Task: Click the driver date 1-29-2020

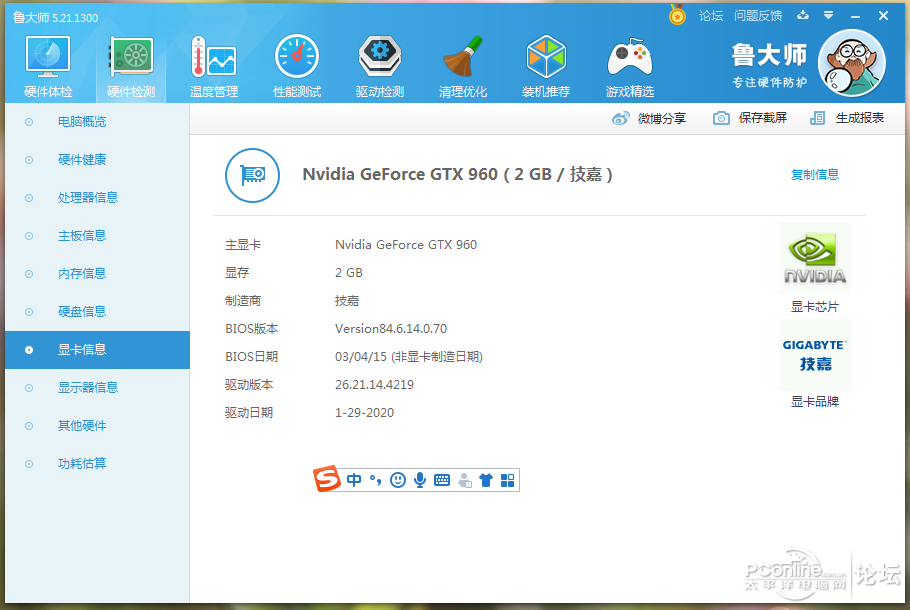Action: tap(364, 413)
